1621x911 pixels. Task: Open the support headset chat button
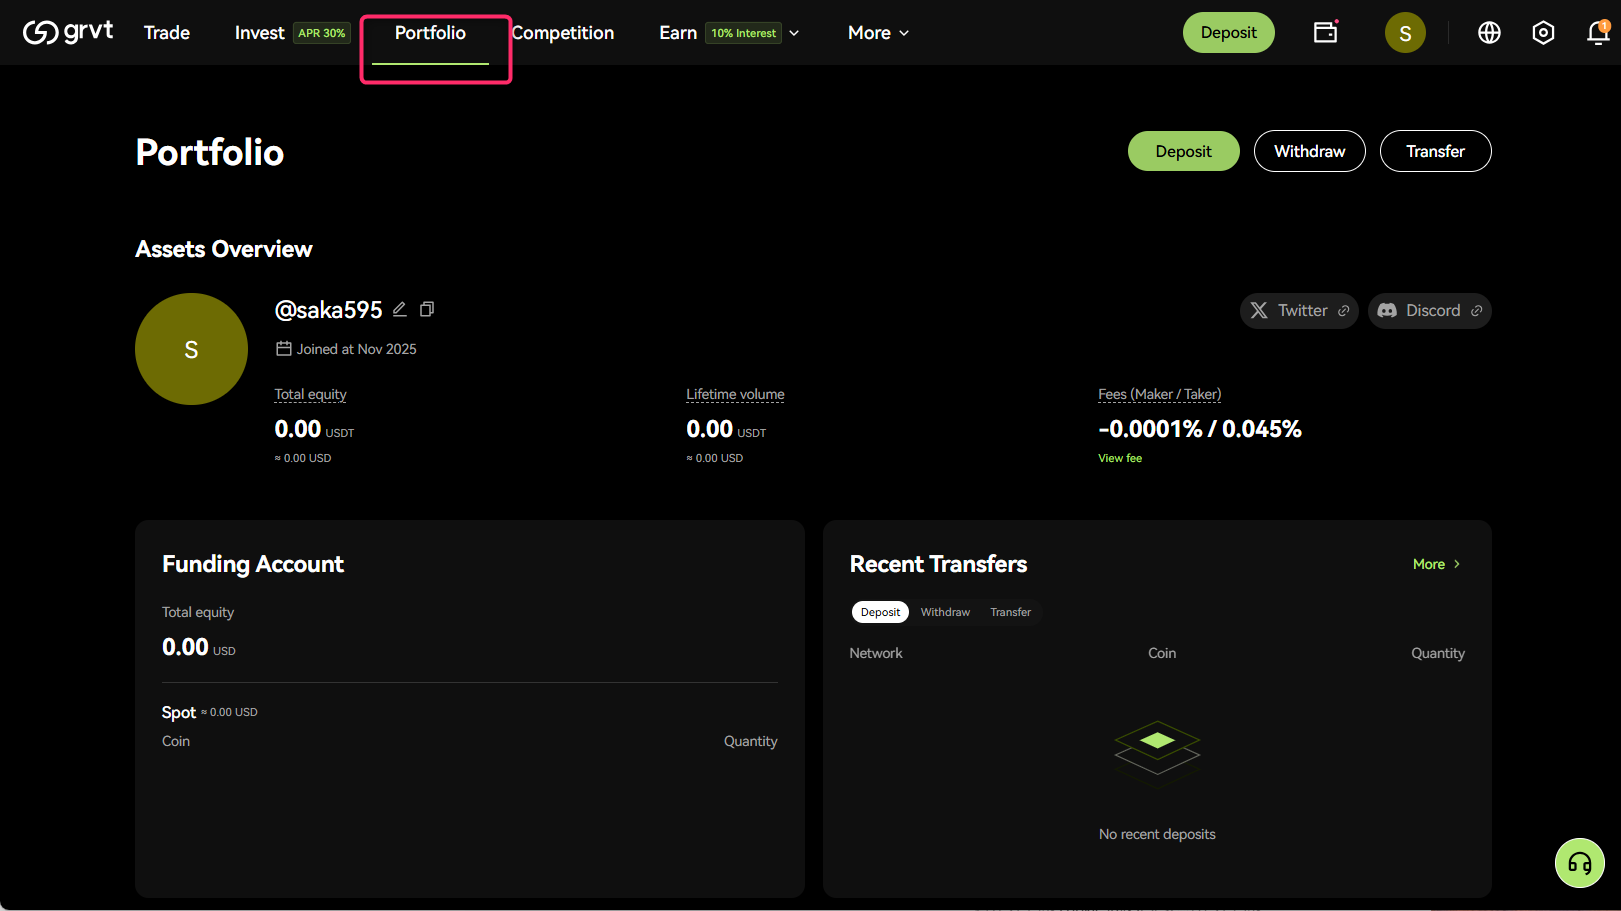point(1579,863)
